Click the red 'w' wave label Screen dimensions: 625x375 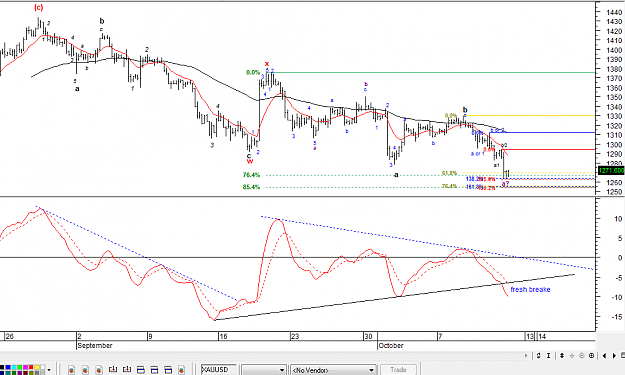point(250,161)
